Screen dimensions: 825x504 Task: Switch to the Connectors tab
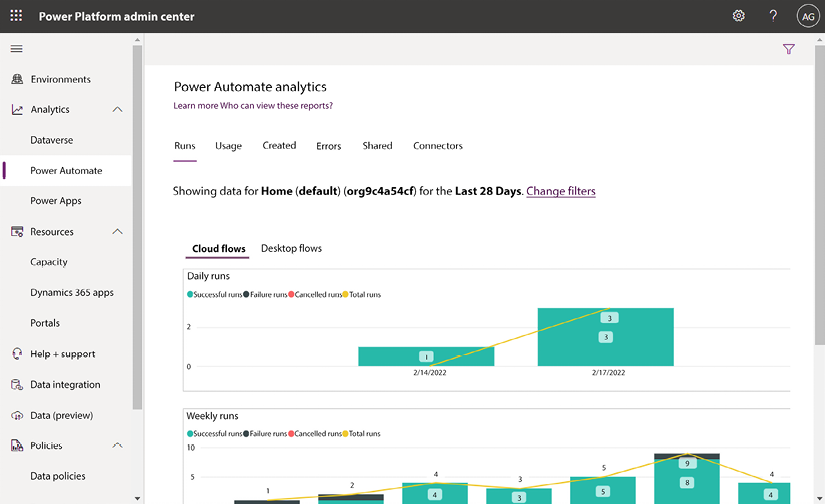pos(438,146)
